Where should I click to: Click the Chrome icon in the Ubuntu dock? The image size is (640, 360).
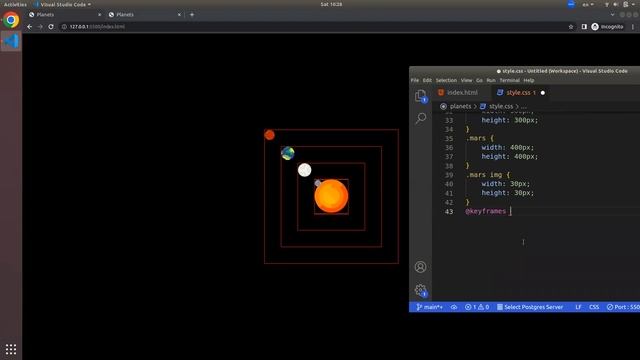[x=11, y=20]
